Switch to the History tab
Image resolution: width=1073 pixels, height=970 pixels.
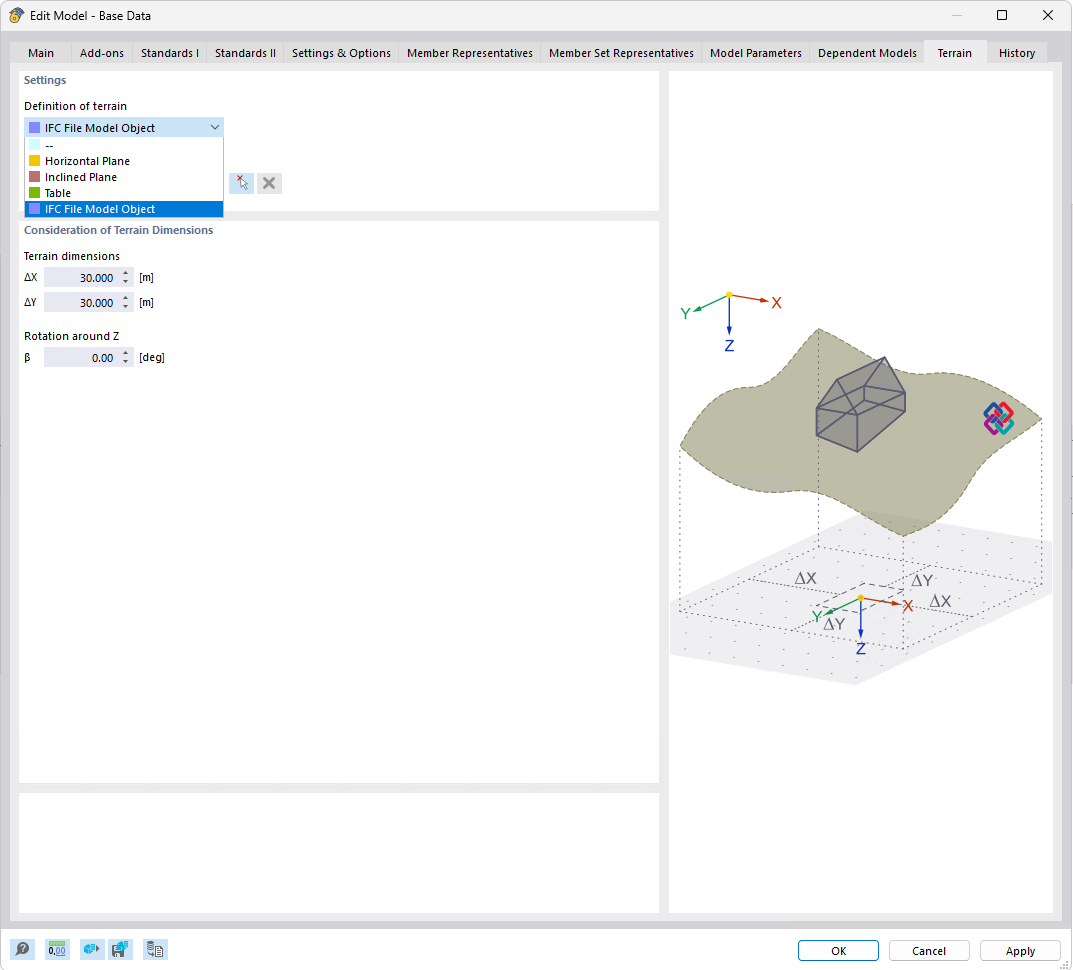(1016, 53)
